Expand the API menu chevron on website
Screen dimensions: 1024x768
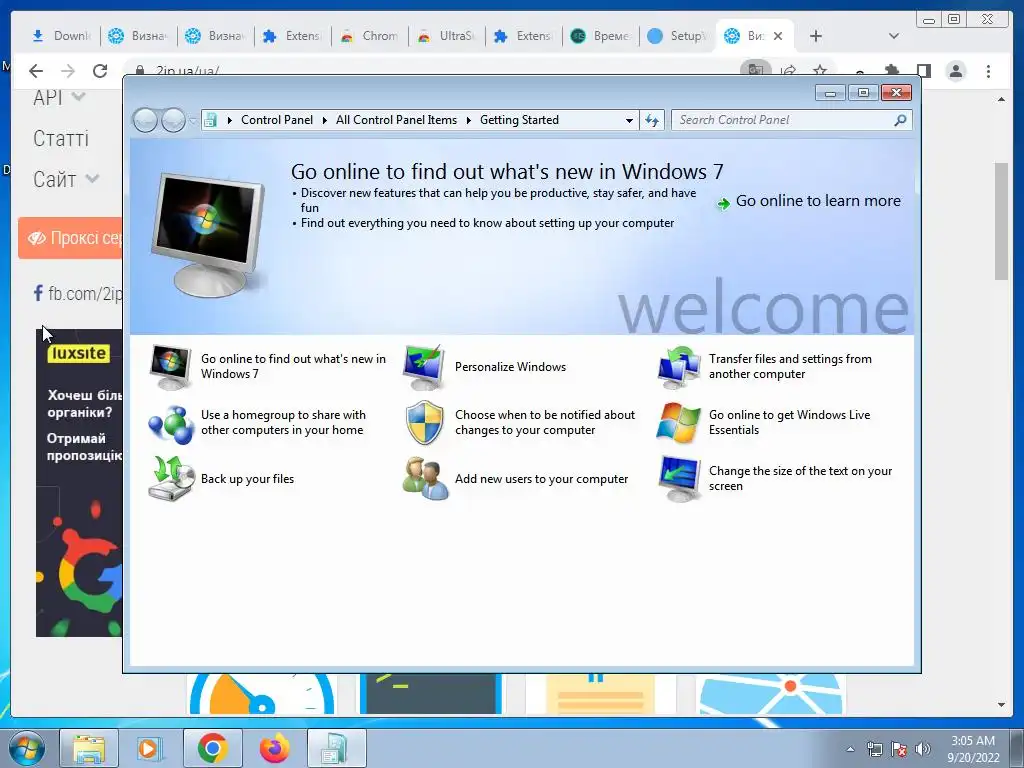(x=78, y=97)
